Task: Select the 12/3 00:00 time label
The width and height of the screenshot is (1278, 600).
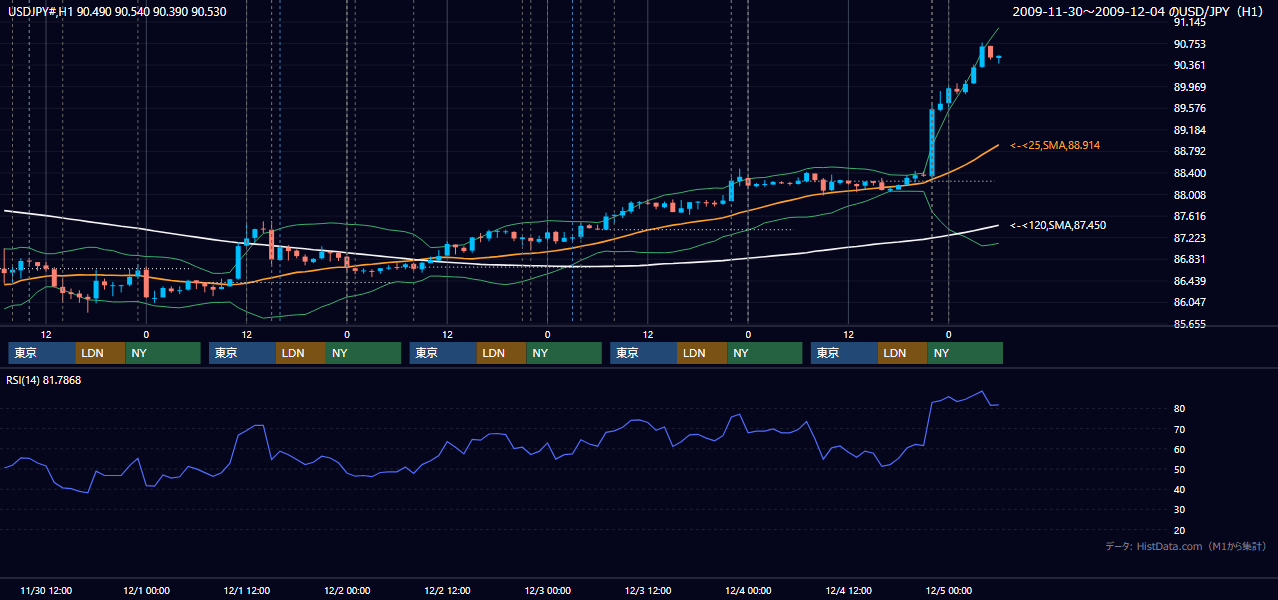Action: (x=547, y=590)
